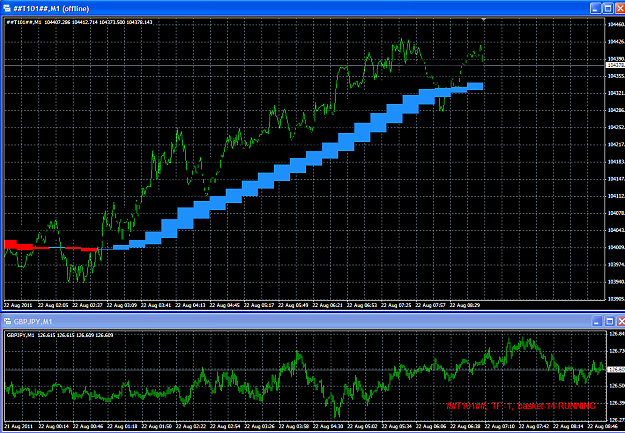Click the red 'basket-14-RUNNING' label
Image resolution: width=625 pixels, height=433 pixels.
pos(556,406)
